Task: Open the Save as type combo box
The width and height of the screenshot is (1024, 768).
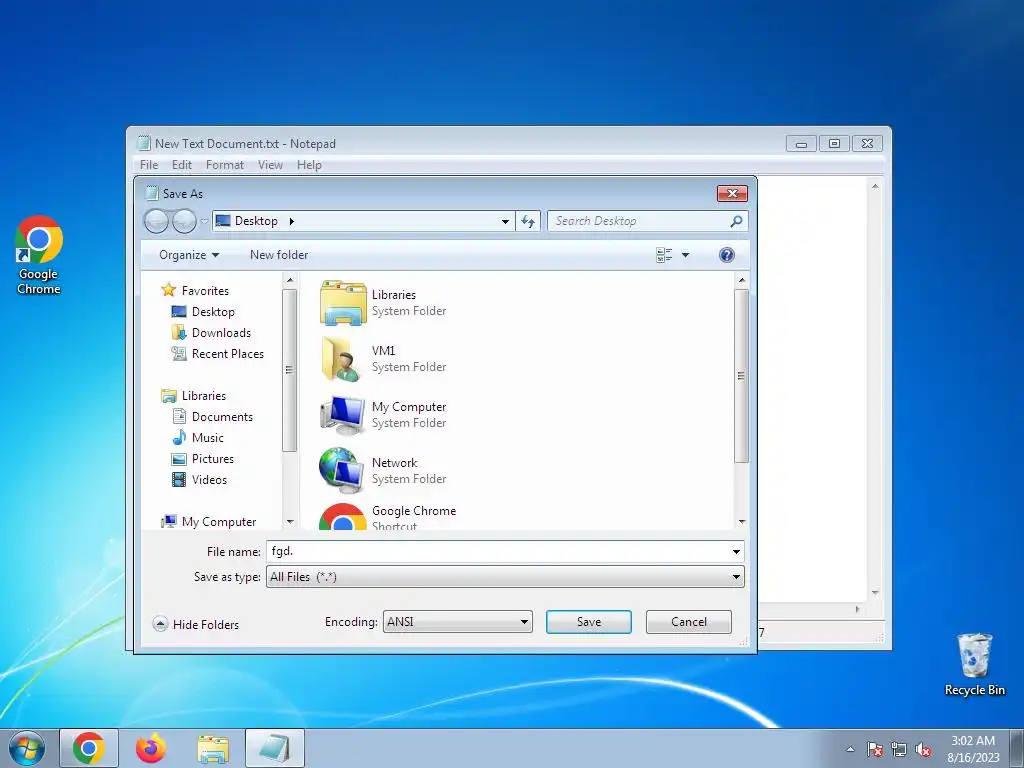Action: (505, 577)
